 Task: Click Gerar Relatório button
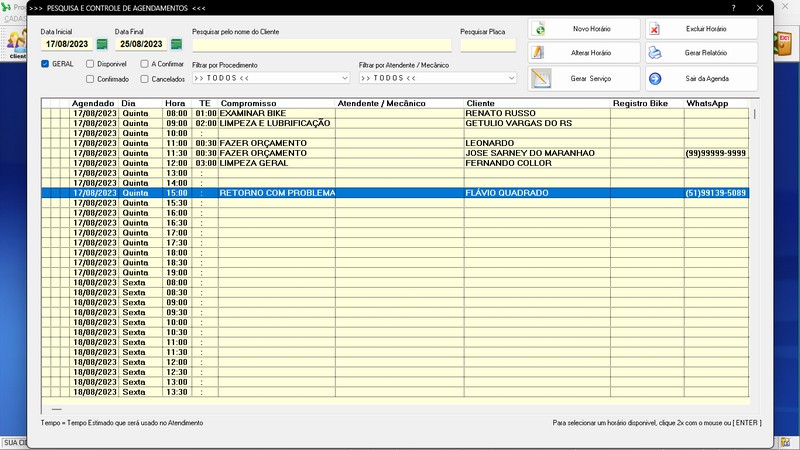(702, 53)
